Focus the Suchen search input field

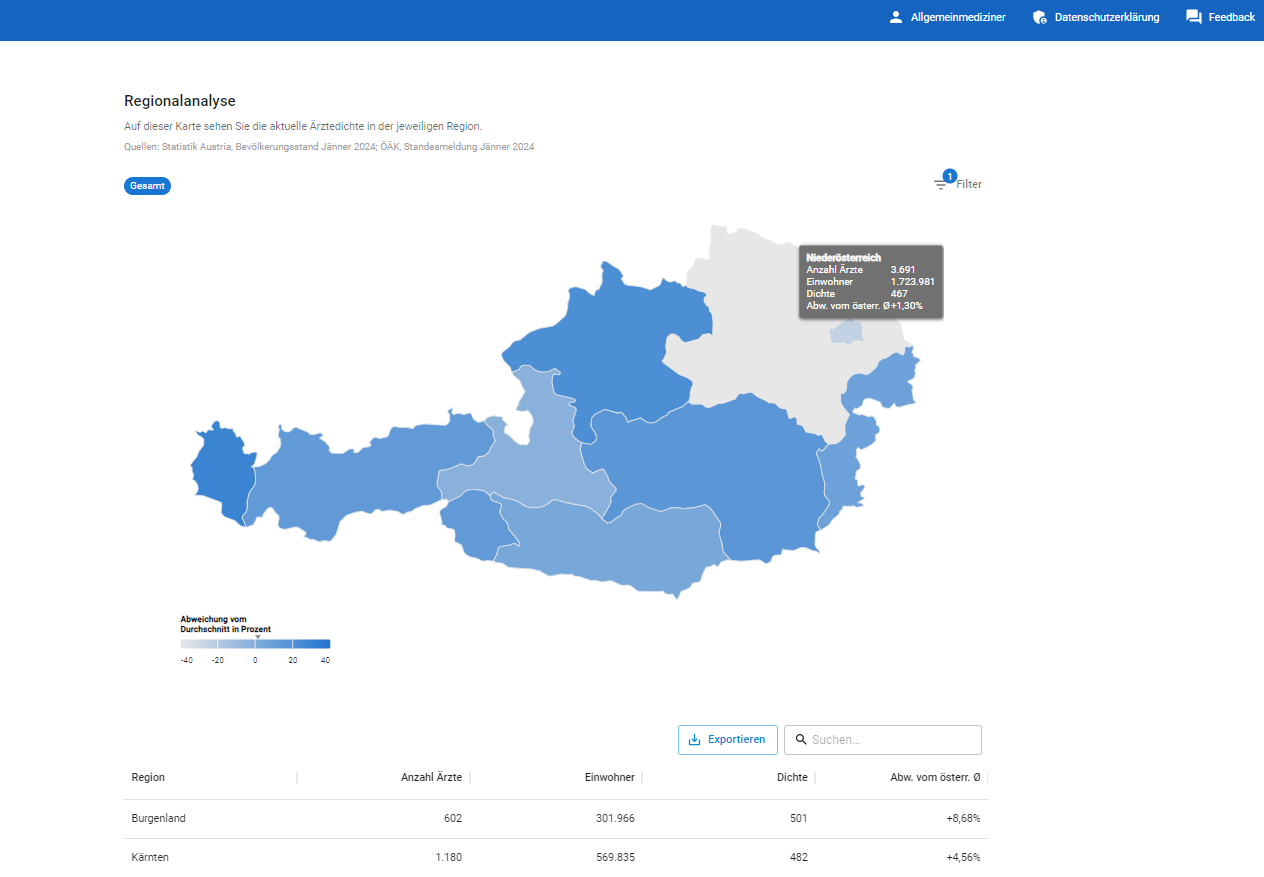[890, 740]
